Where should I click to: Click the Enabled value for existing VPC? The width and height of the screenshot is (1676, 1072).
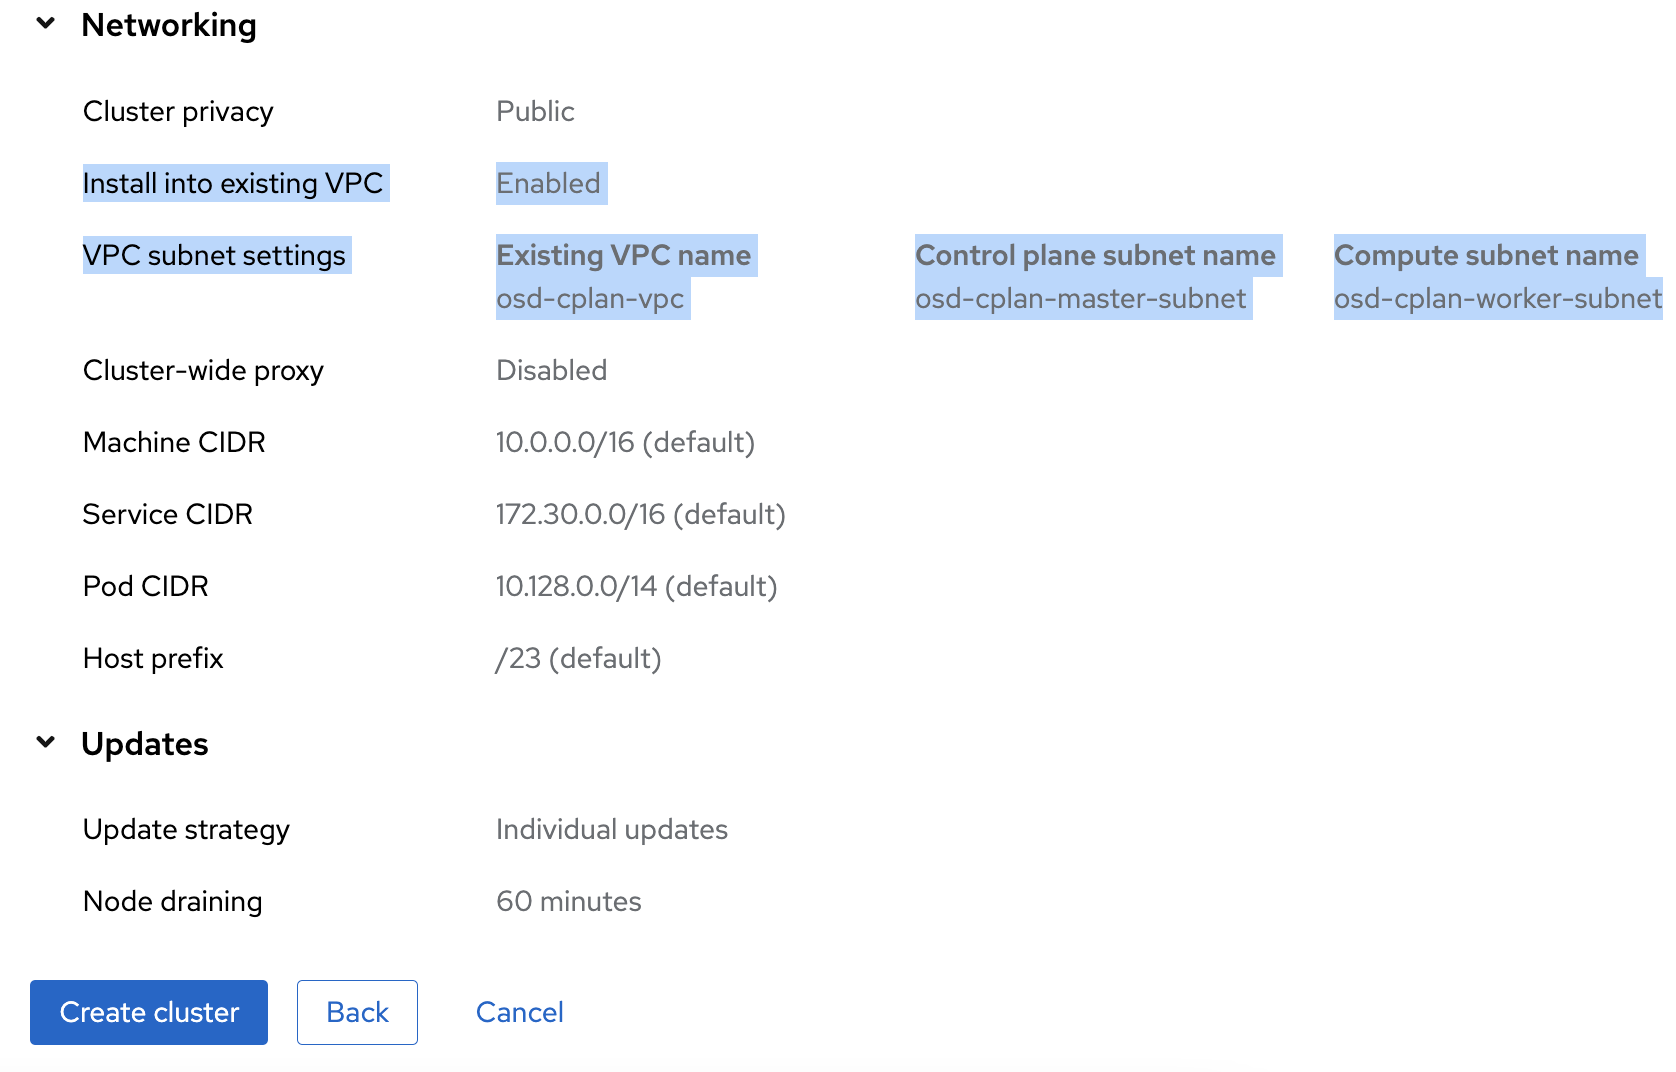click(x=548, y=184)
